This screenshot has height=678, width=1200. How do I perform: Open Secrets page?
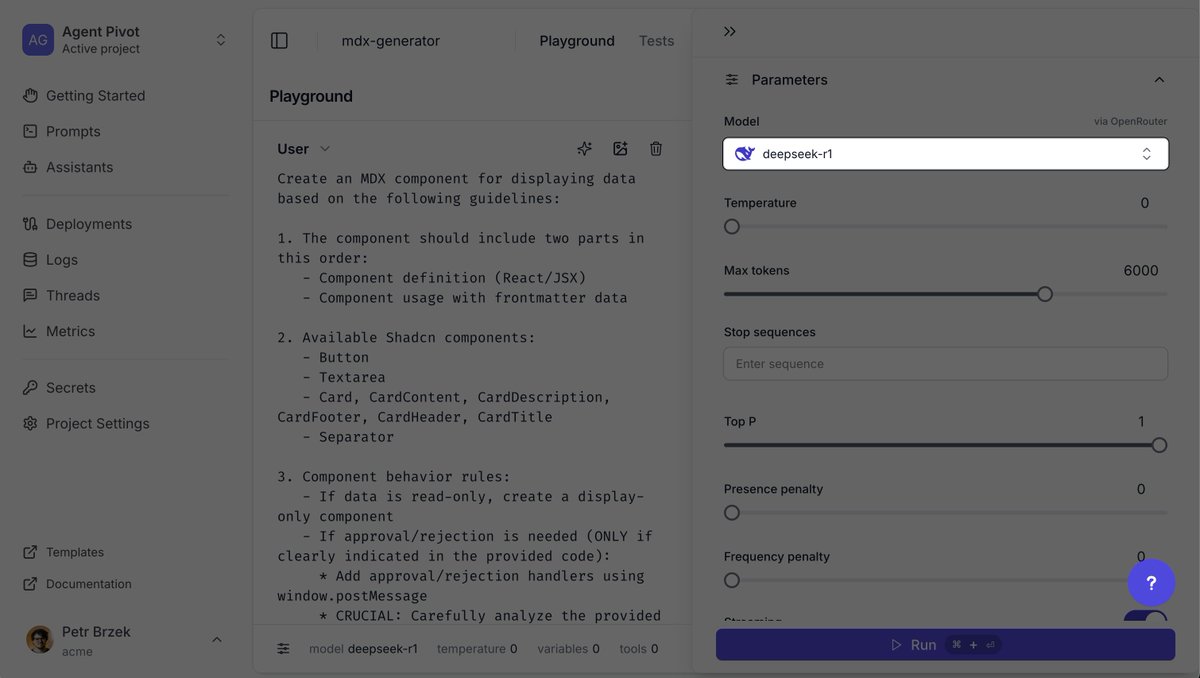pos(59,387)
